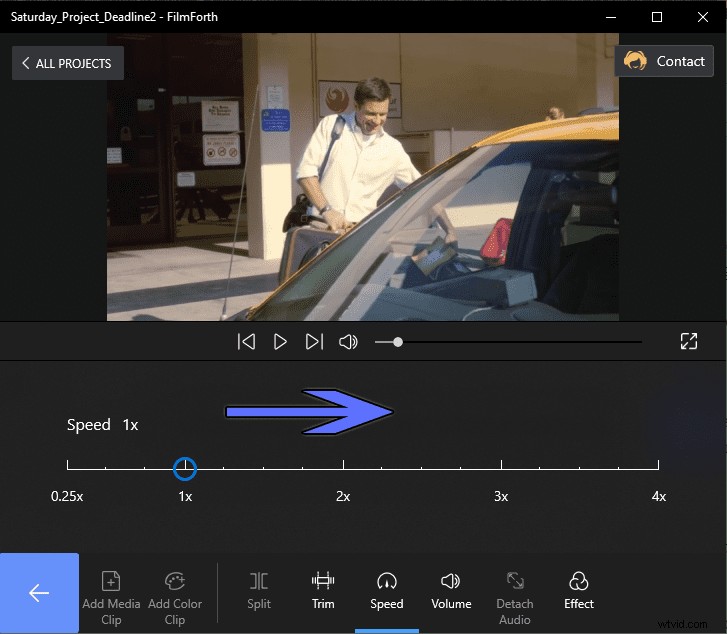Click the speed slider handle at 1x
727x634 pixels.
[185, 468]
